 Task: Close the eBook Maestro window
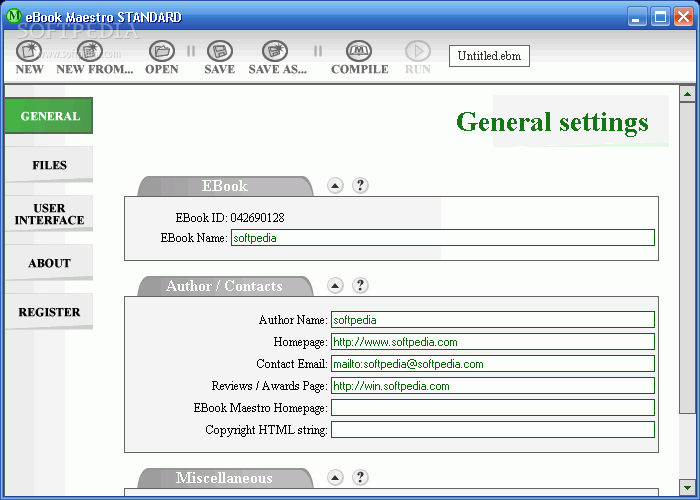coord(683,17)
